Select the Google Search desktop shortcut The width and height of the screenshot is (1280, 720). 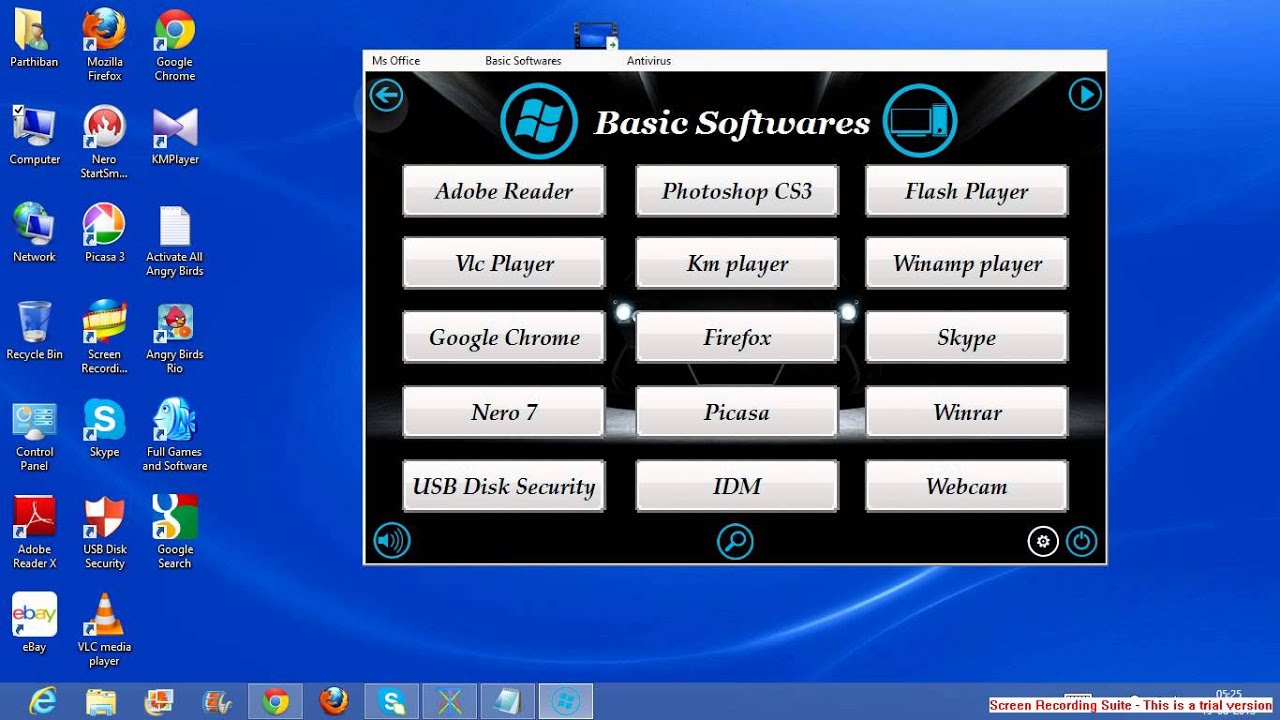click(174, 532)
